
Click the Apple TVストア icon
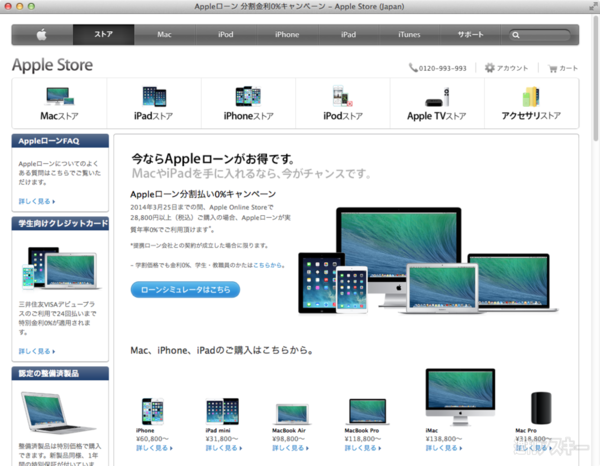(x=437, y=97)
